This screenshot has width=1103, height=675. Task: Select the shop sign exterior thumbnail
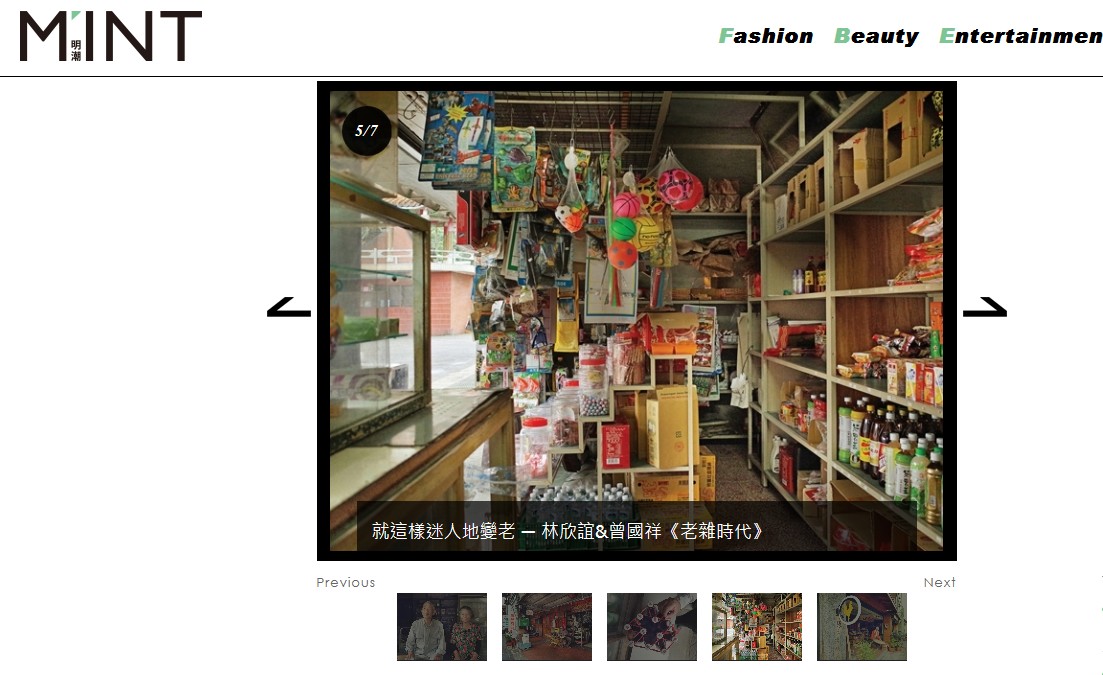click(x=862, y=626)
